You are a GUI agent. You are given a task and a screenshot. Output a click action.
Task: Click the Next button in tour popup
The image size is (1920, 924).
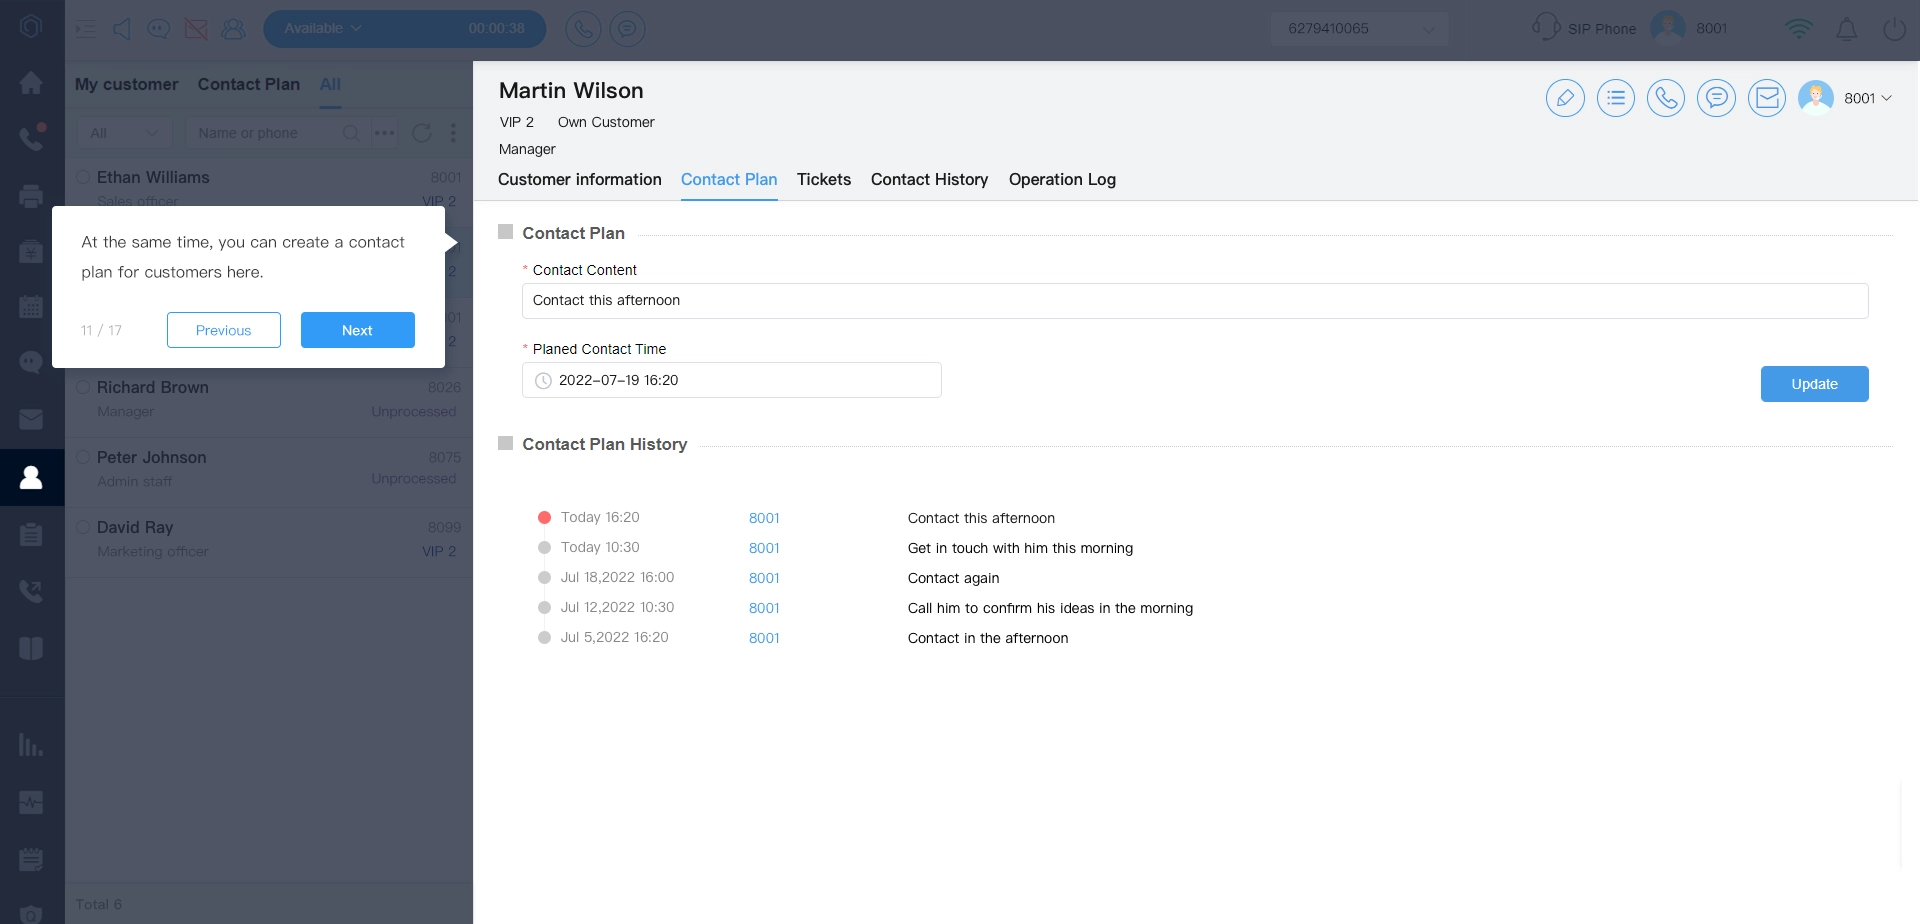click(x=357, y=330)
